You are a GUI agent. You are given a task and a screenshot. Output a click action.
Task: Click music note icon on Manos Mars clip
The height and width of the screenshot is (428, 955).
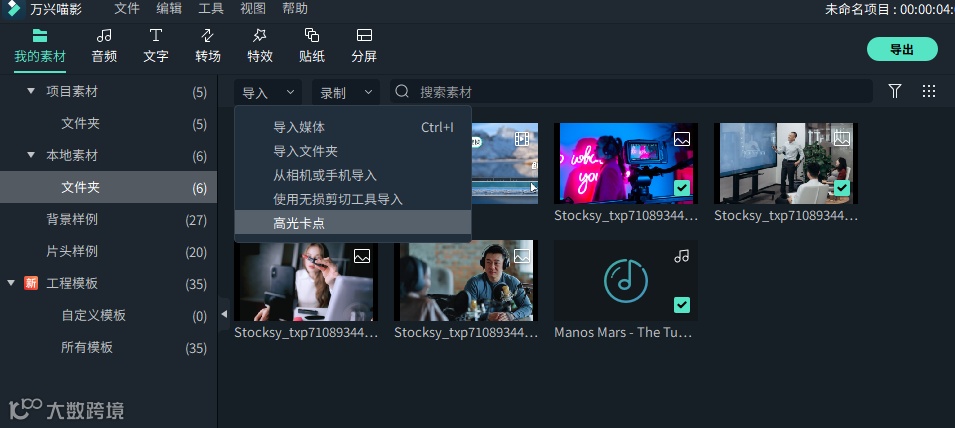click(x=682, y=256)
